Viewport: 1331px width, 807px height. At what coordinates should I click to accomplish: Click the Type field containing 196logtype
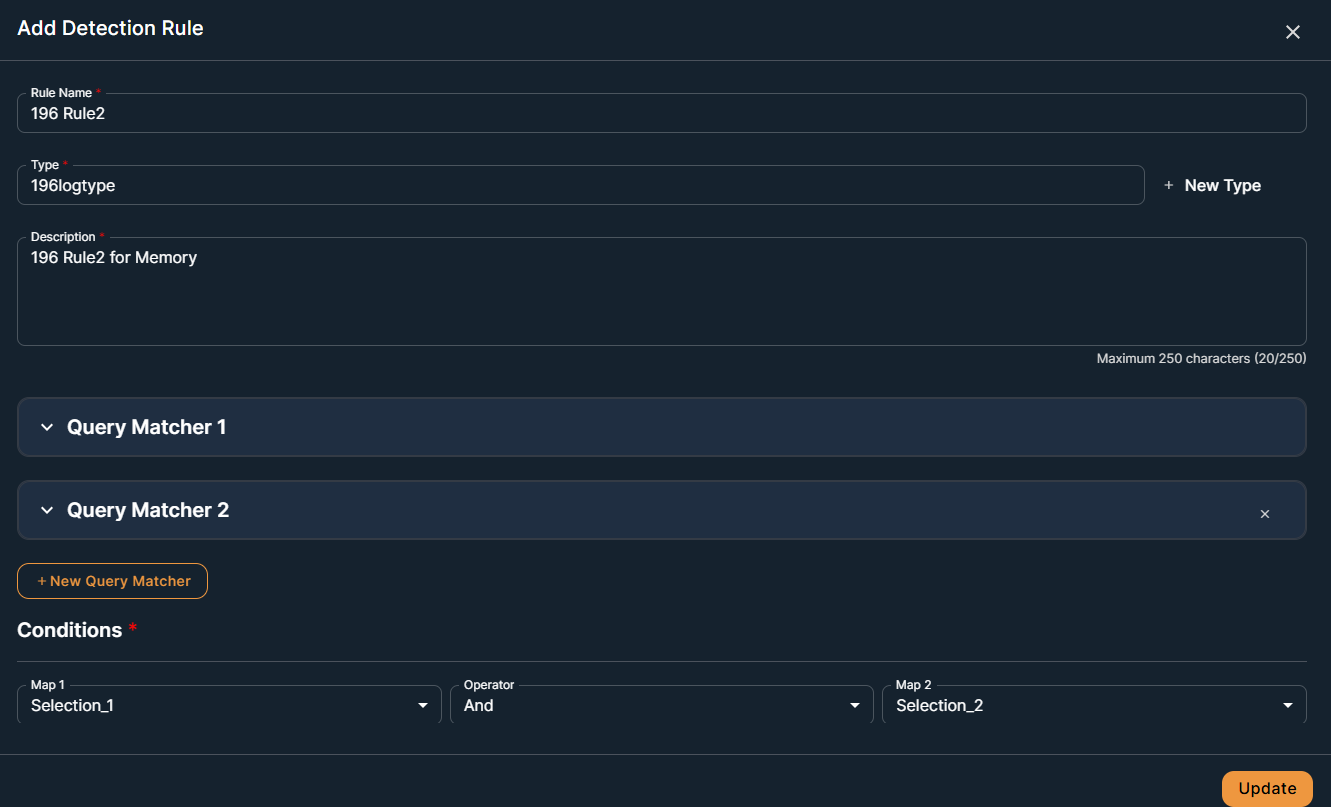pos(580,186)
